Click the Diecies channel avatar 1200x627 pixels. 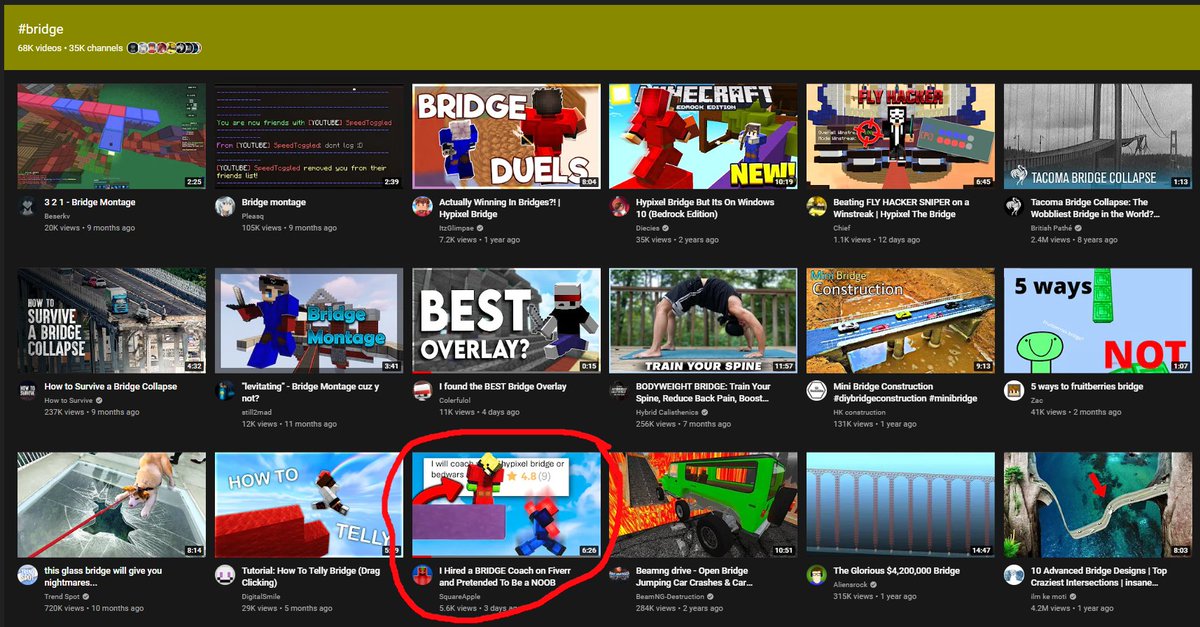pos(618,208)
